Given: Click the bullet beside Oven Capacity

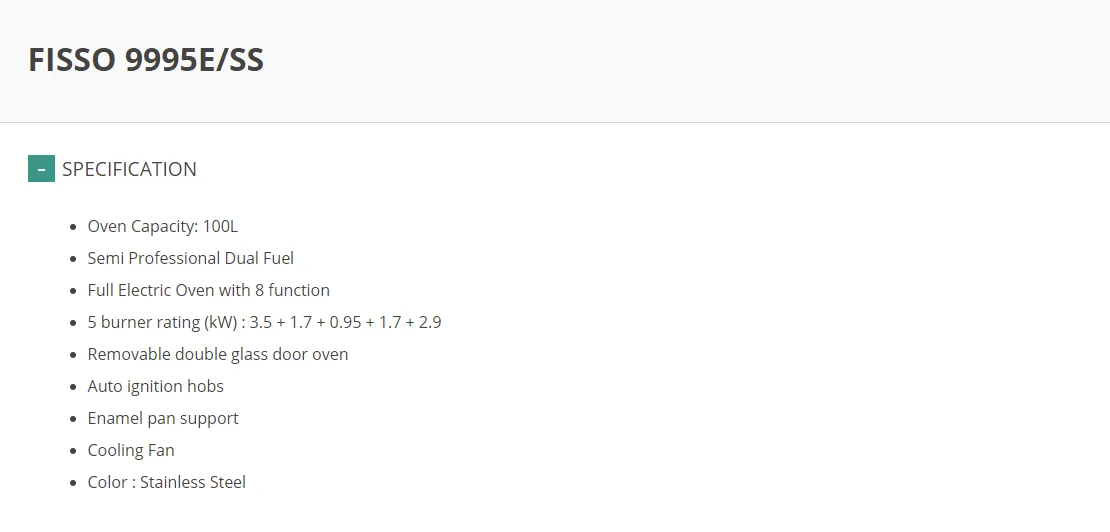Looking at the screenshot, I should (74, 227).
